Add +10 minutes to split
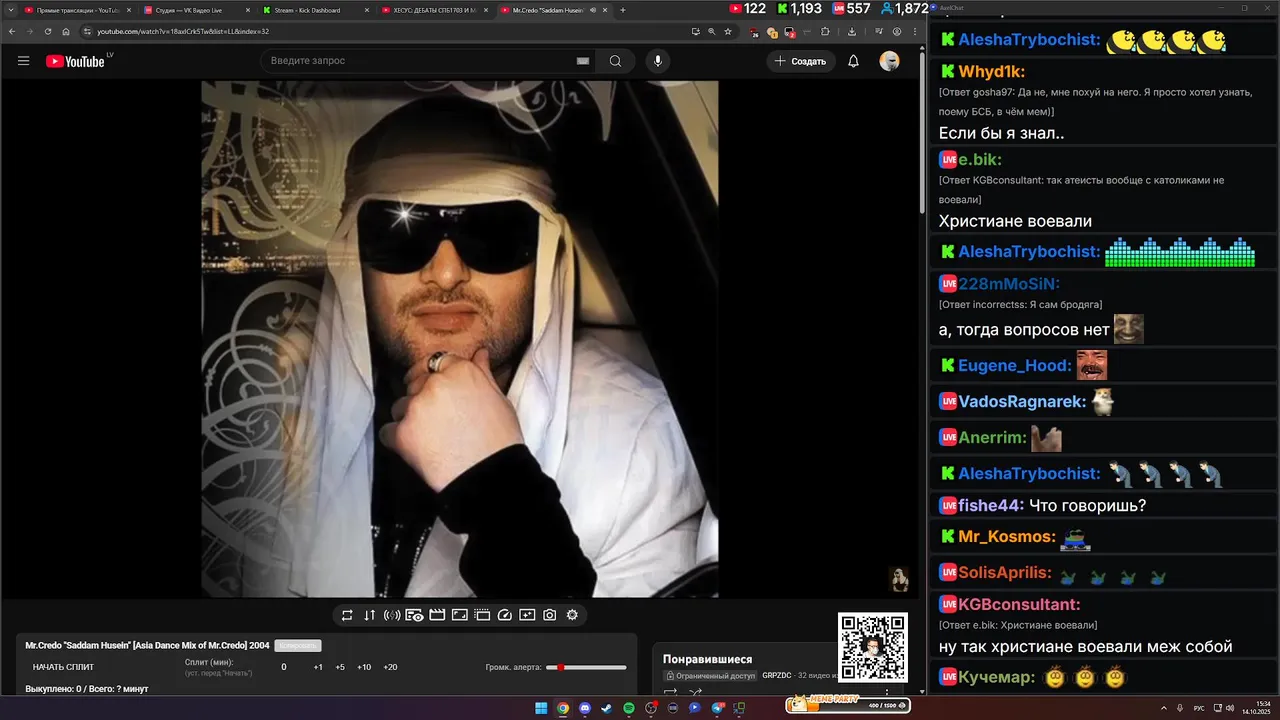This screenshot has width=1280, height=720. tap(364, 667)
